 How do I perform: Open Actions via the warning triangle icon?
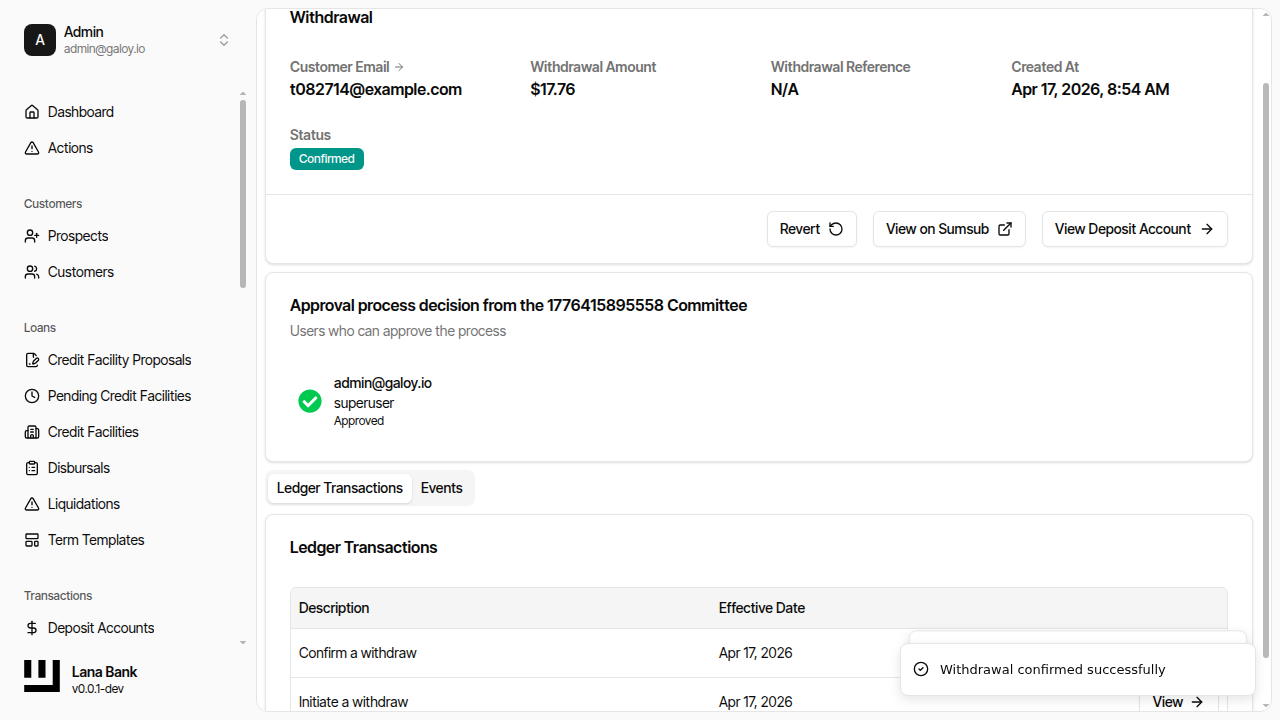click(31, 147)
